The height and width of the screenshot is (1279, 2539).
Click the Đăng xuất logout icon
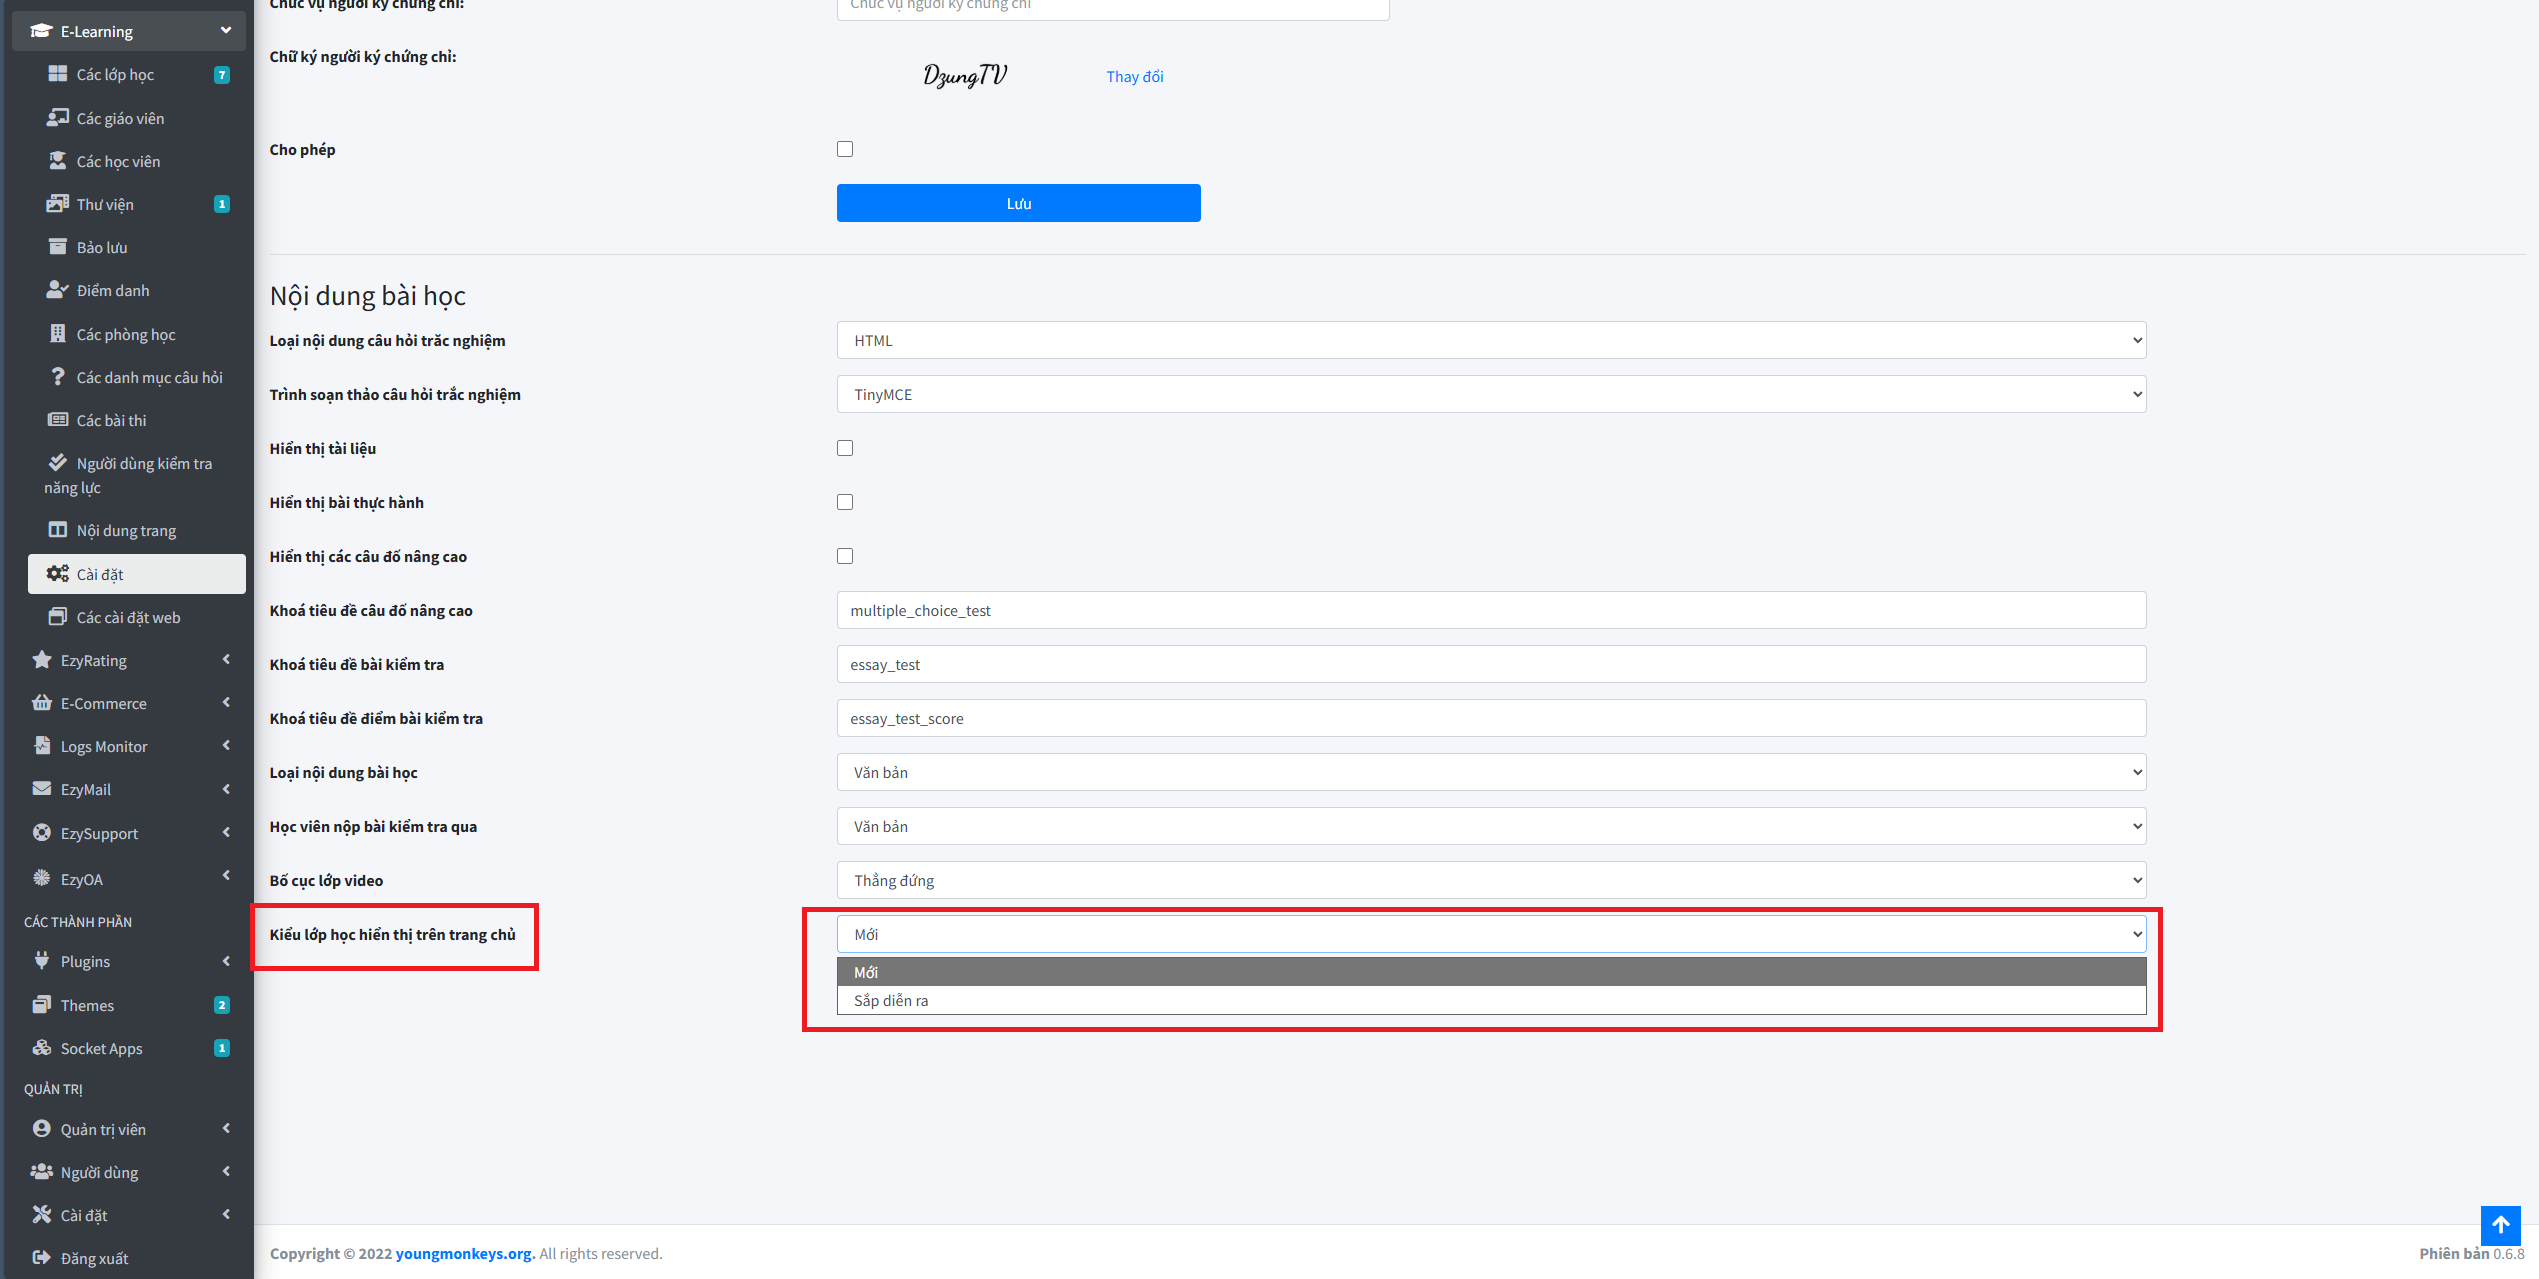42,1258
